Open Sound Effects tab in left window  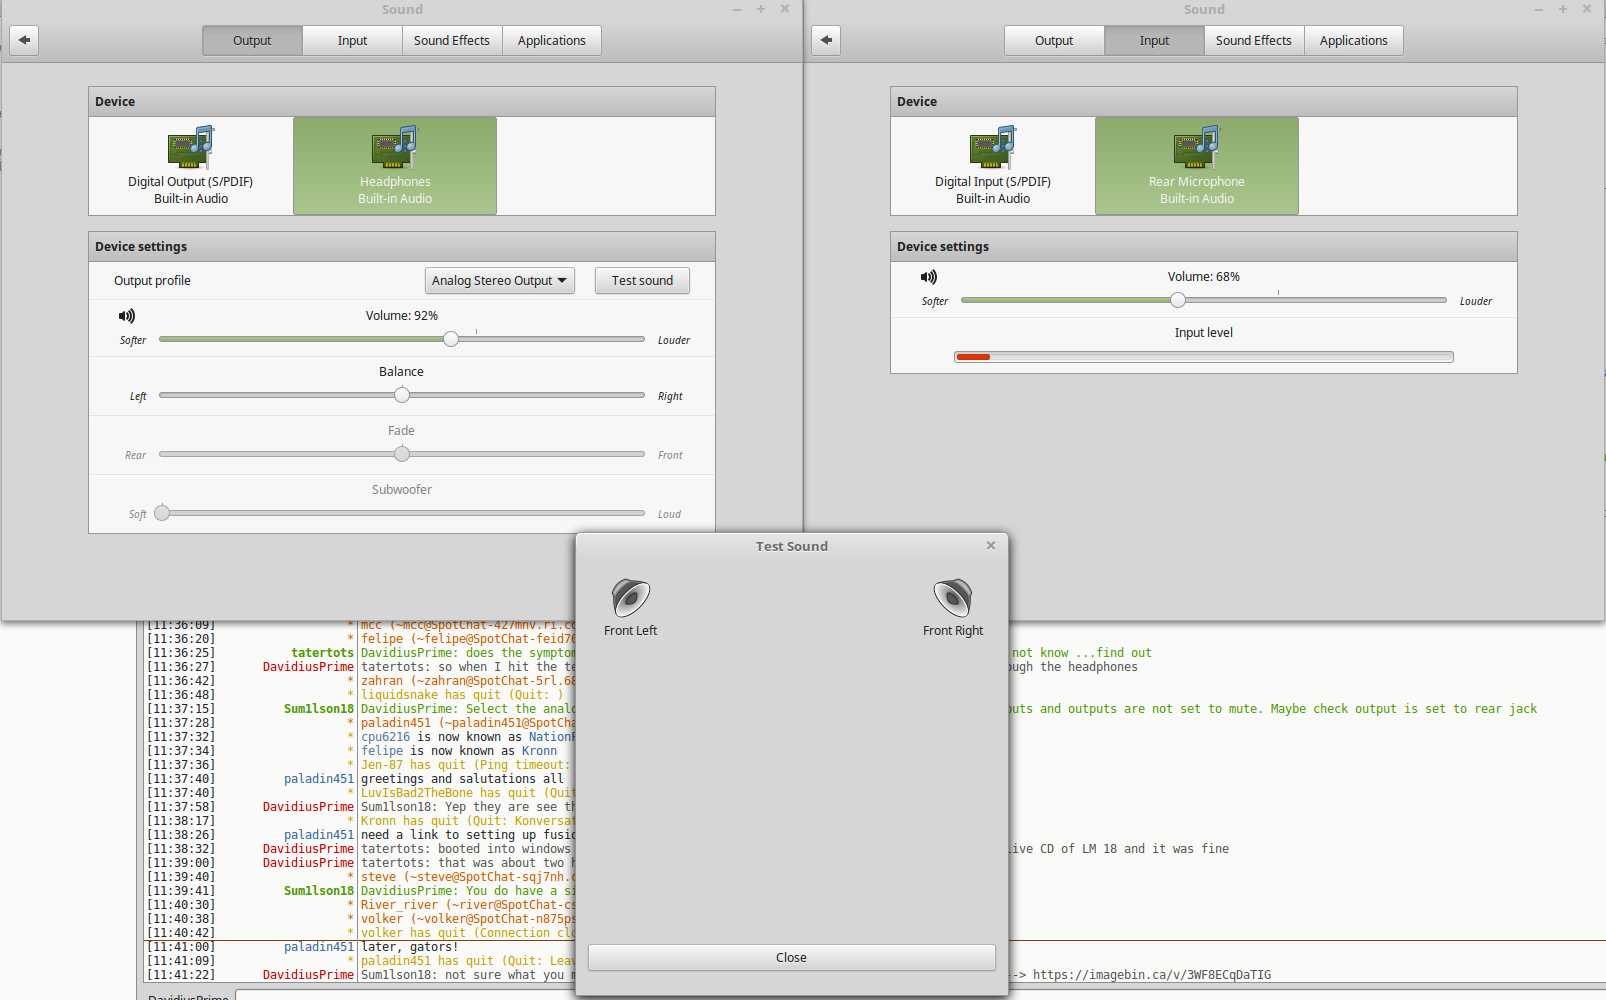(x=452, y=40)
